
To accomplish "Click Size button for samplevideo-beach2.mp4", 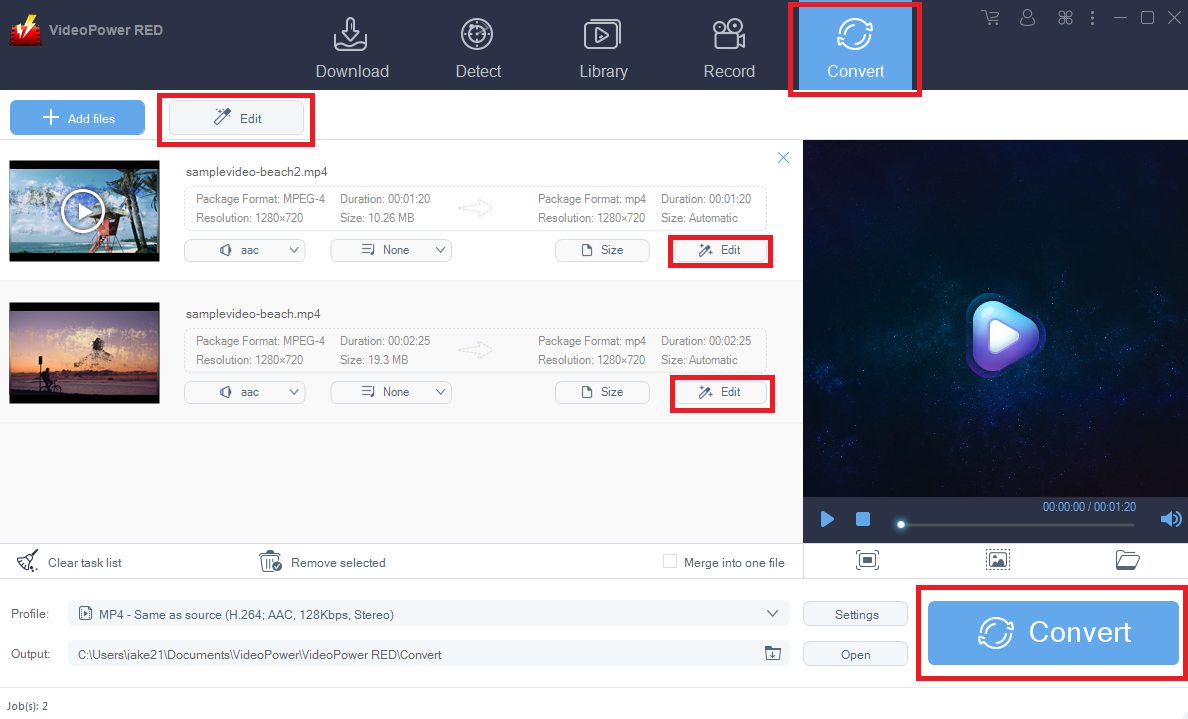I will pos(602,250).
